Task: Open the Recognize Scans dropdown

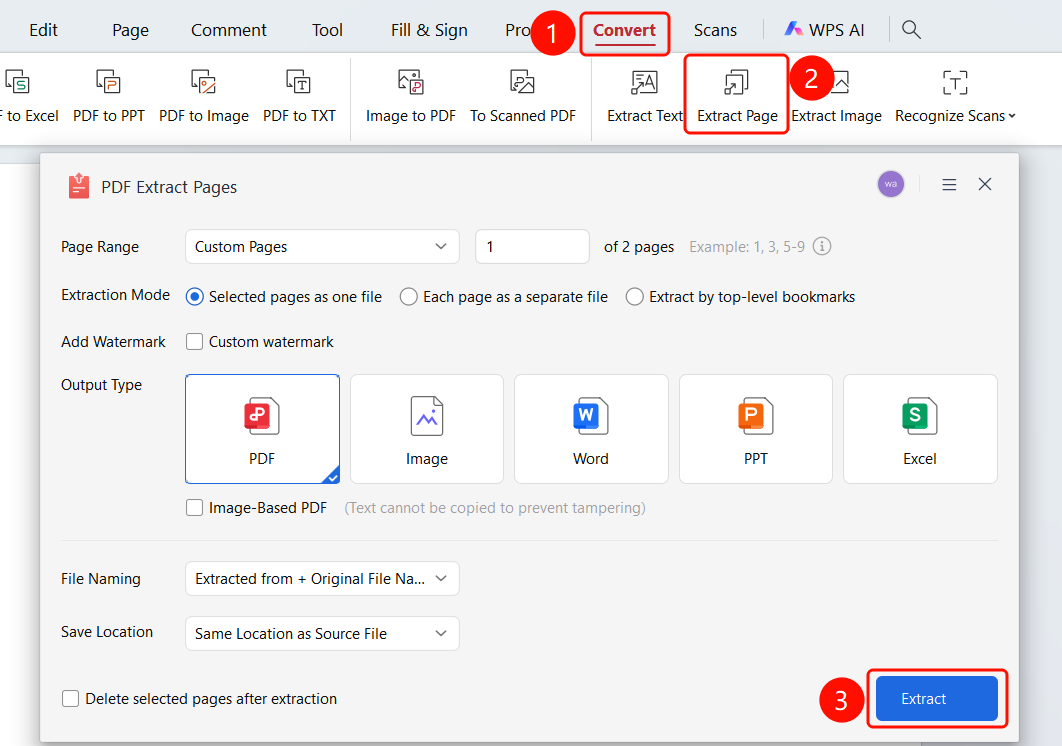Action: click(x=955, y=96)
